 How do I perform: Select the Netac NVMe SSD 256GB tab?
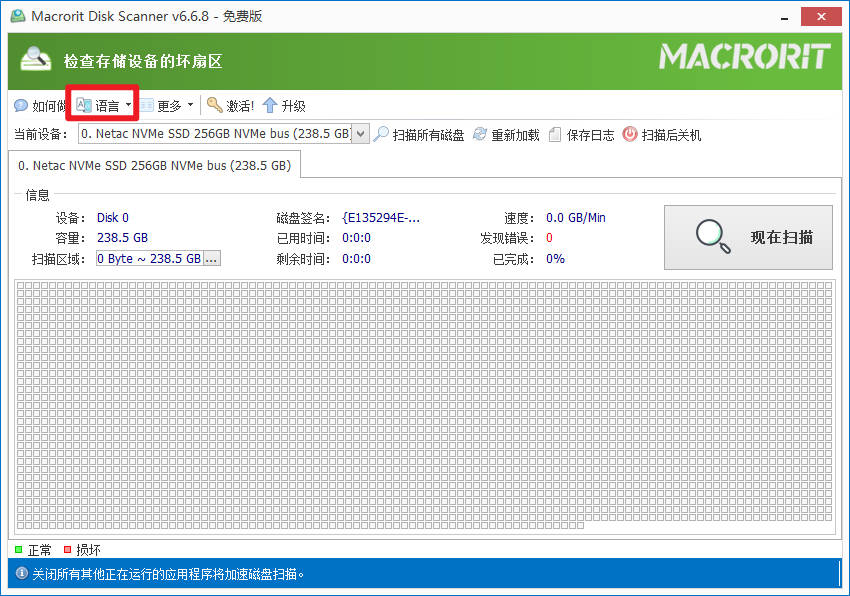click(155, 165)
